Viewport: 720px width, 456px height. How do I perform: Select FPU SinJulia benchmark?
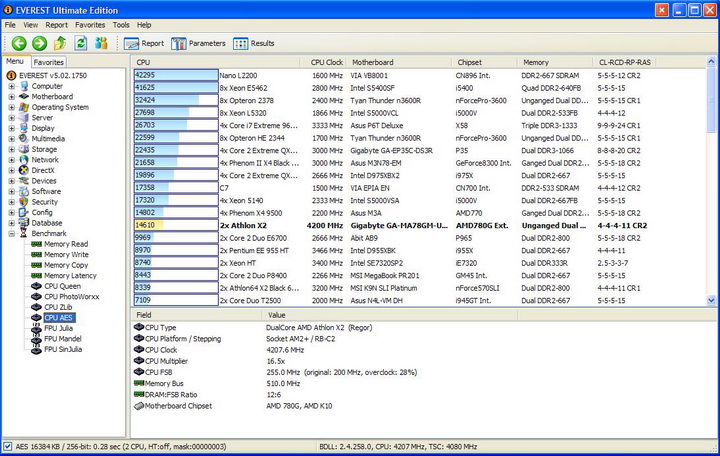point(63,349)
